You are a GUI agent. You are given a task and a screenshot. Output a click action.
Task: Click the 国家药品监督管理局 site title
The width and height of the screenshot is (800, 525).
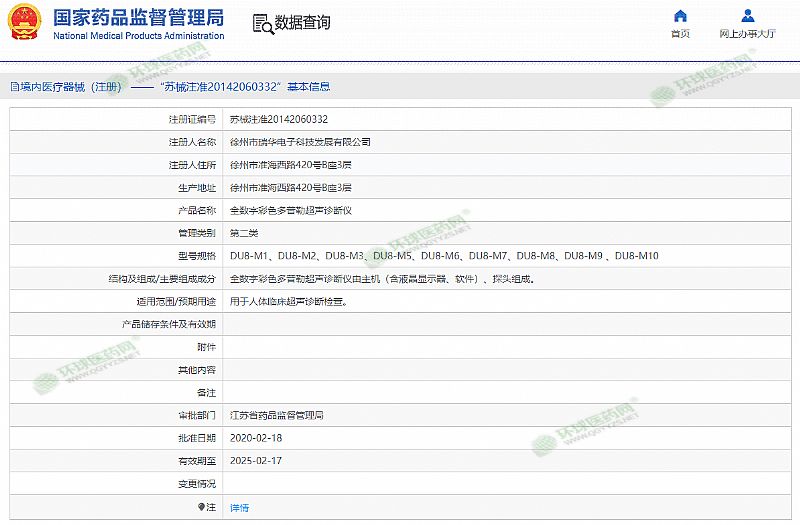tap(138, 18)
